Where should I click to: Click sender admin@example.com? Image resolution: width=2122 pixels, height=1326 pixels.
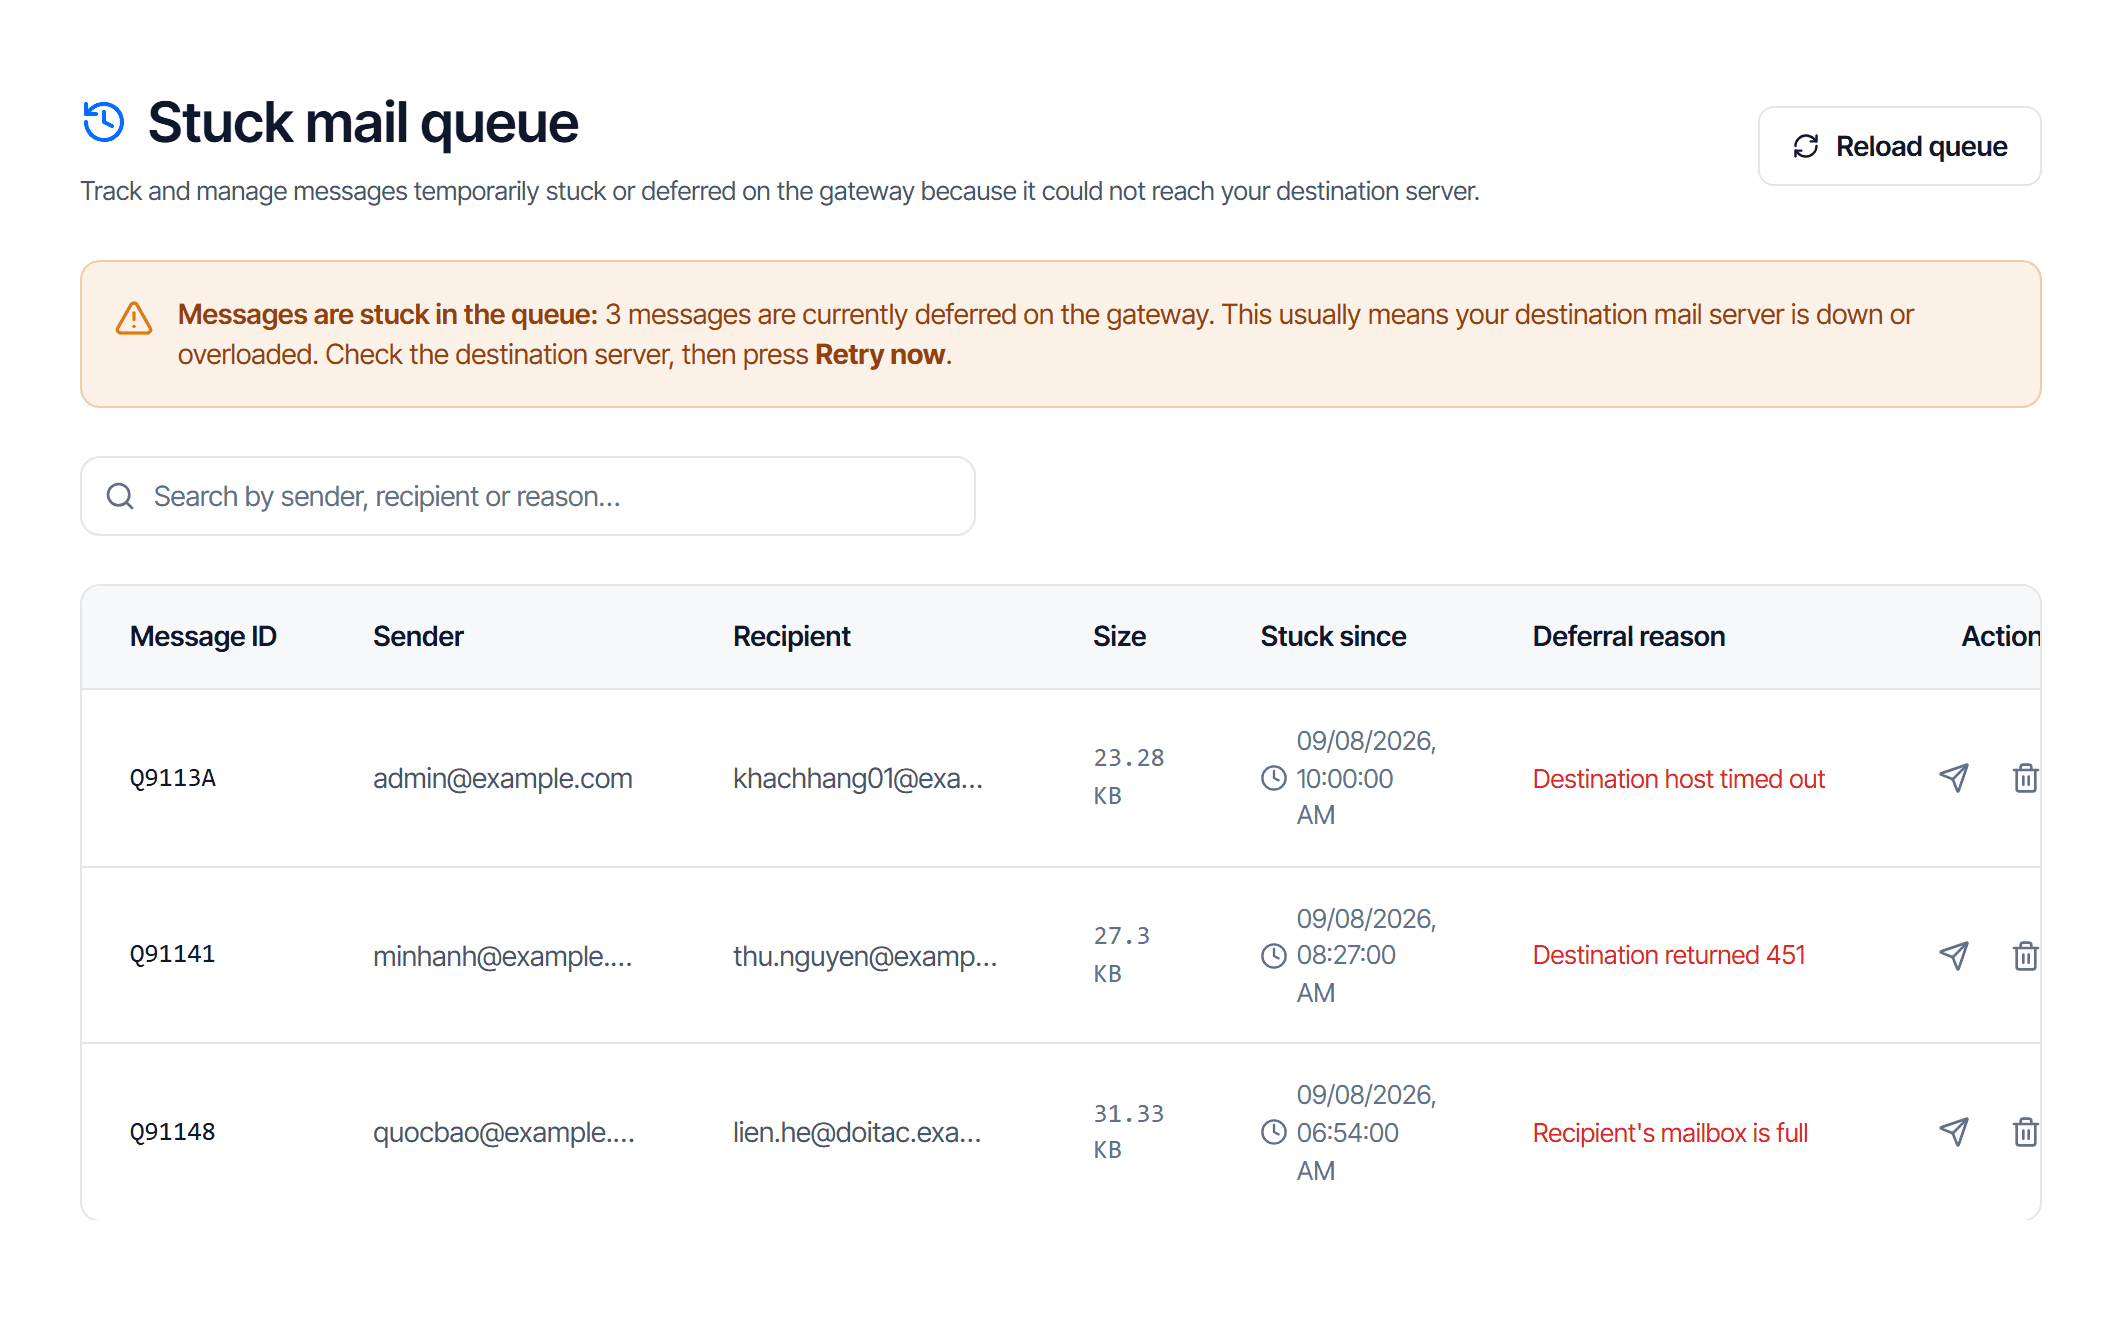[503, 778]
